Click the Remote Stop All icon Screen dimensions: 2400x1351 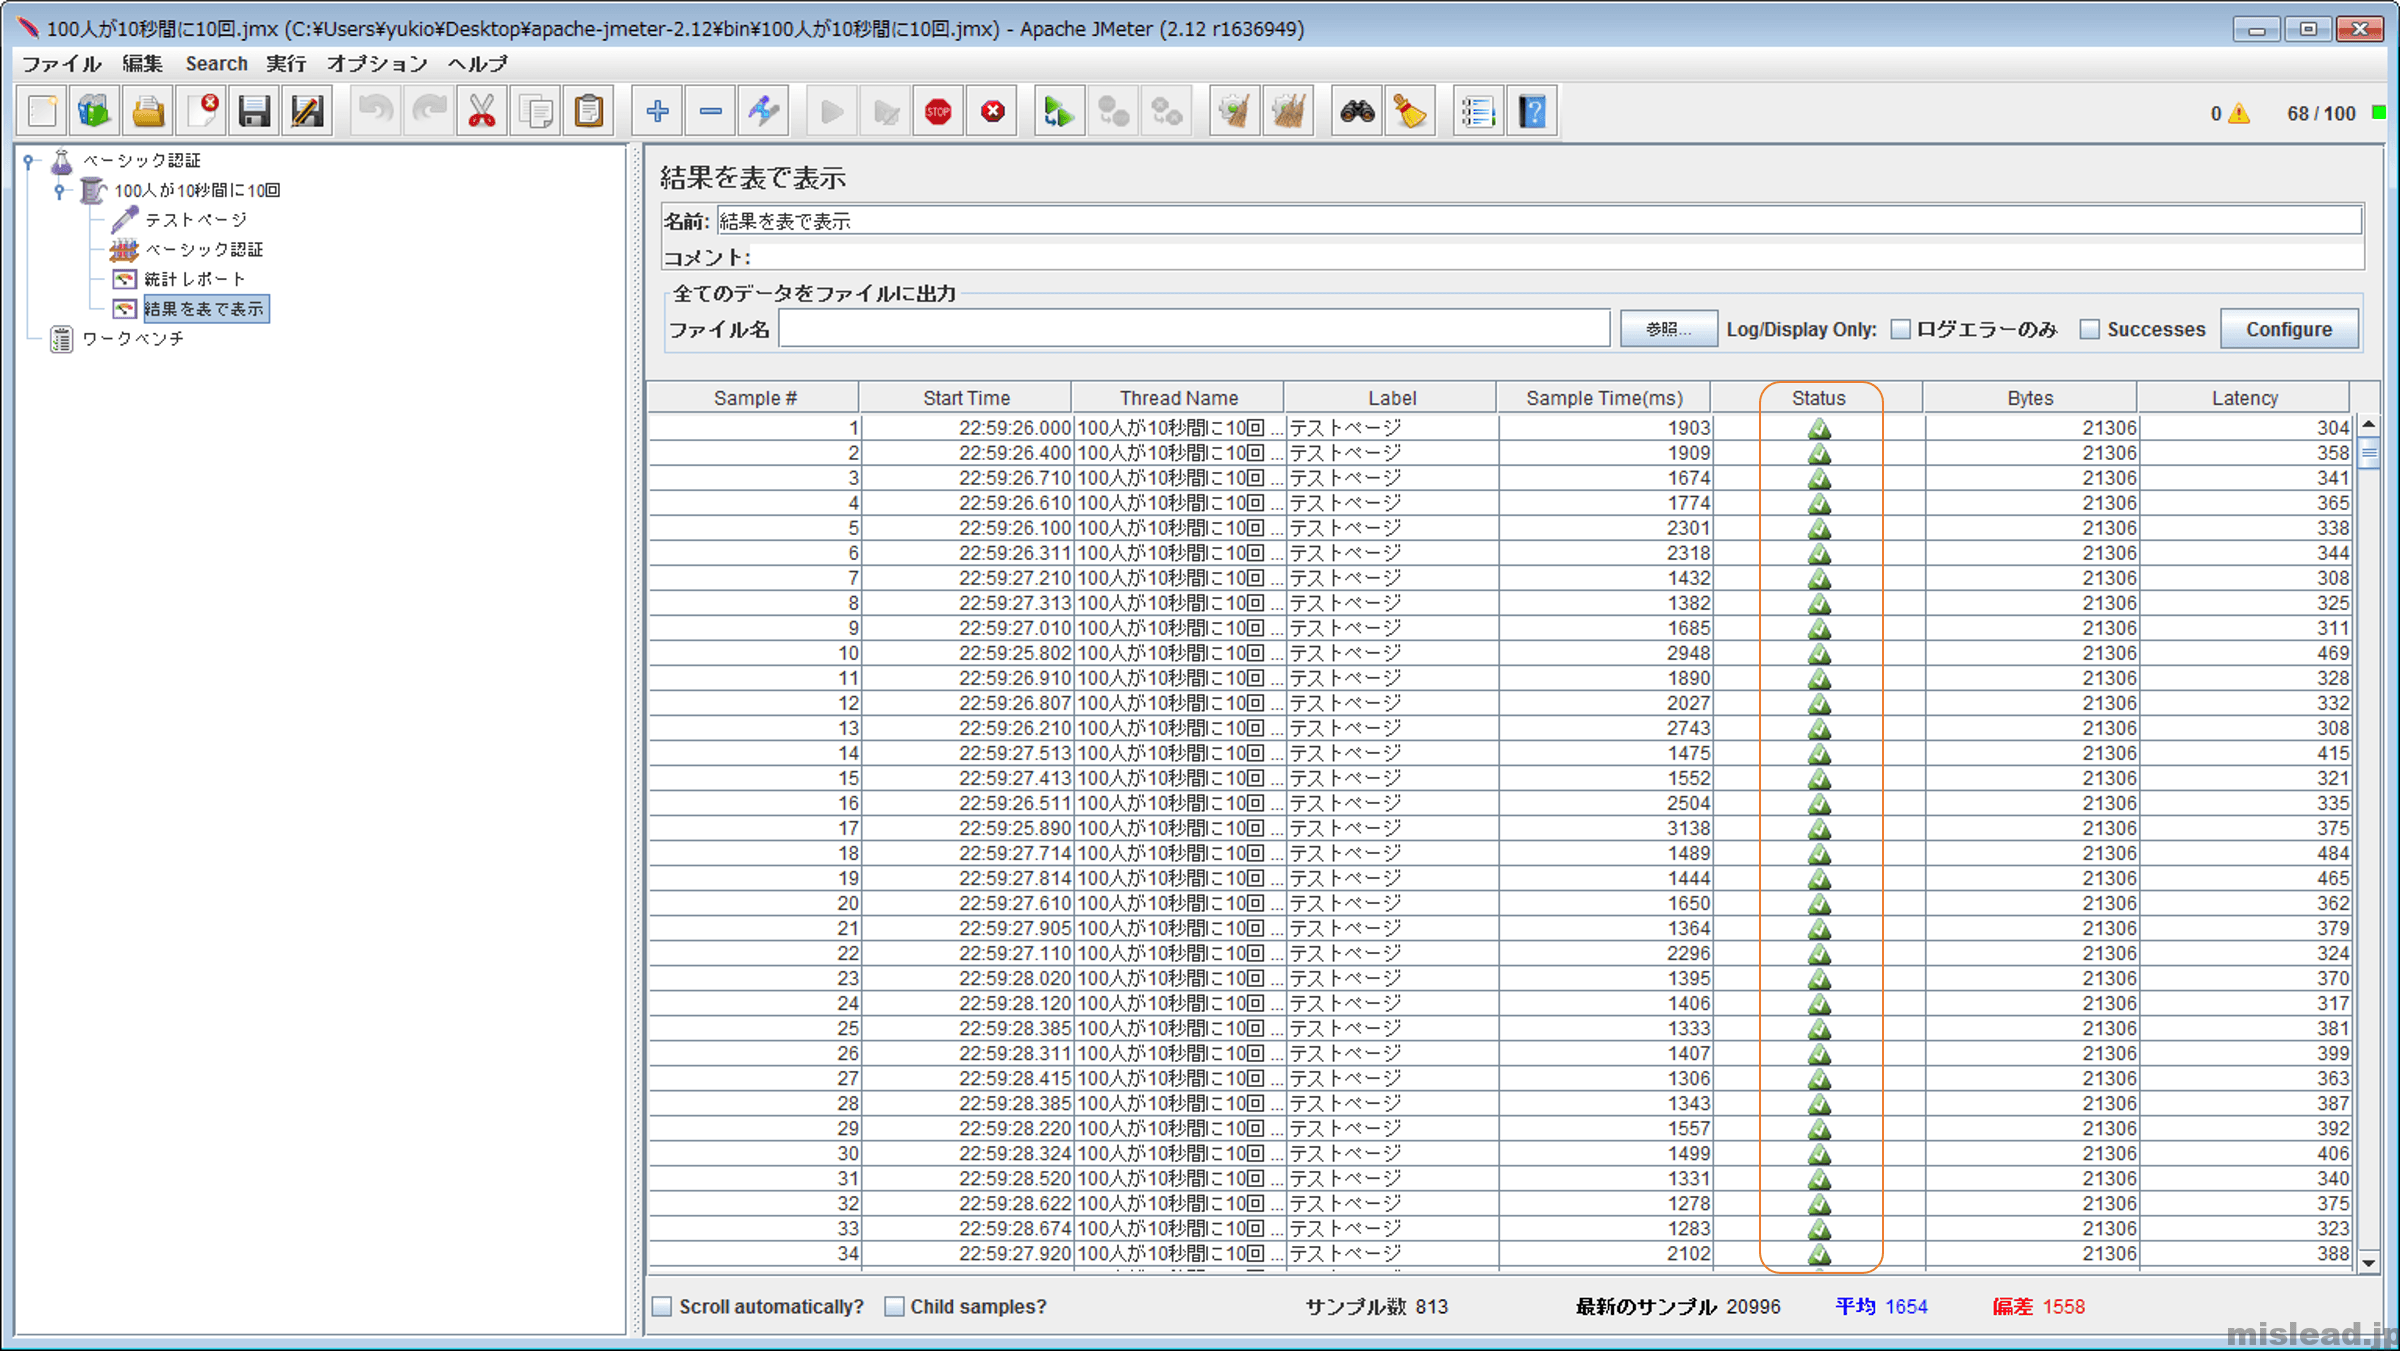[x=1113, y=111]
